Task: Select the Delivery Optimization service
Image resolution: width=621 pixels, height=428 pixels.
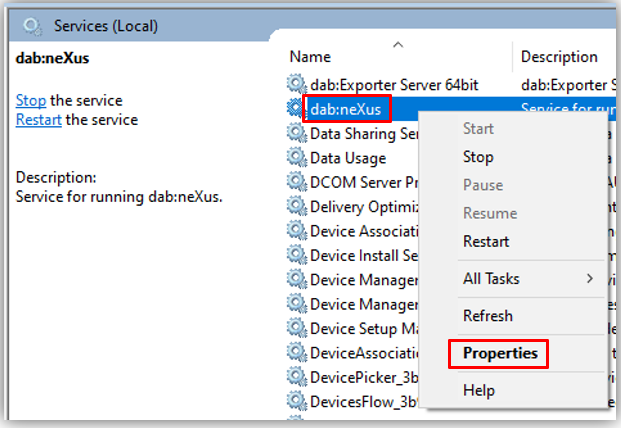Action: (x=364, y=207)
